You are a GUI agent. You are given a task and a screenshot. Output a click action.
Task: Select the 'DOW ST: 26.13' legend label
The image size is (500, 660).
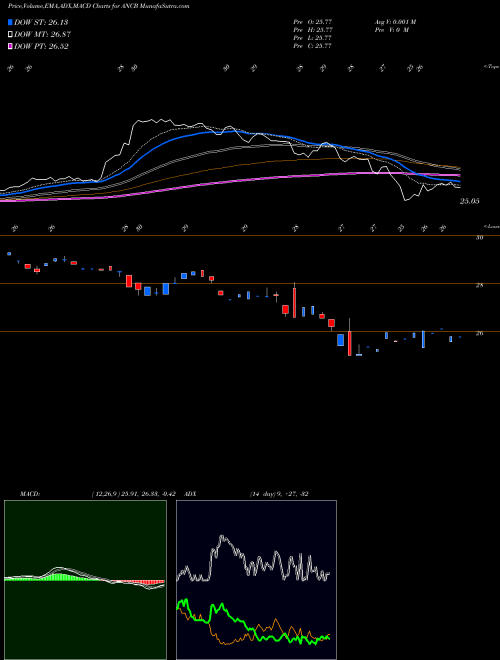pos(41,22)
